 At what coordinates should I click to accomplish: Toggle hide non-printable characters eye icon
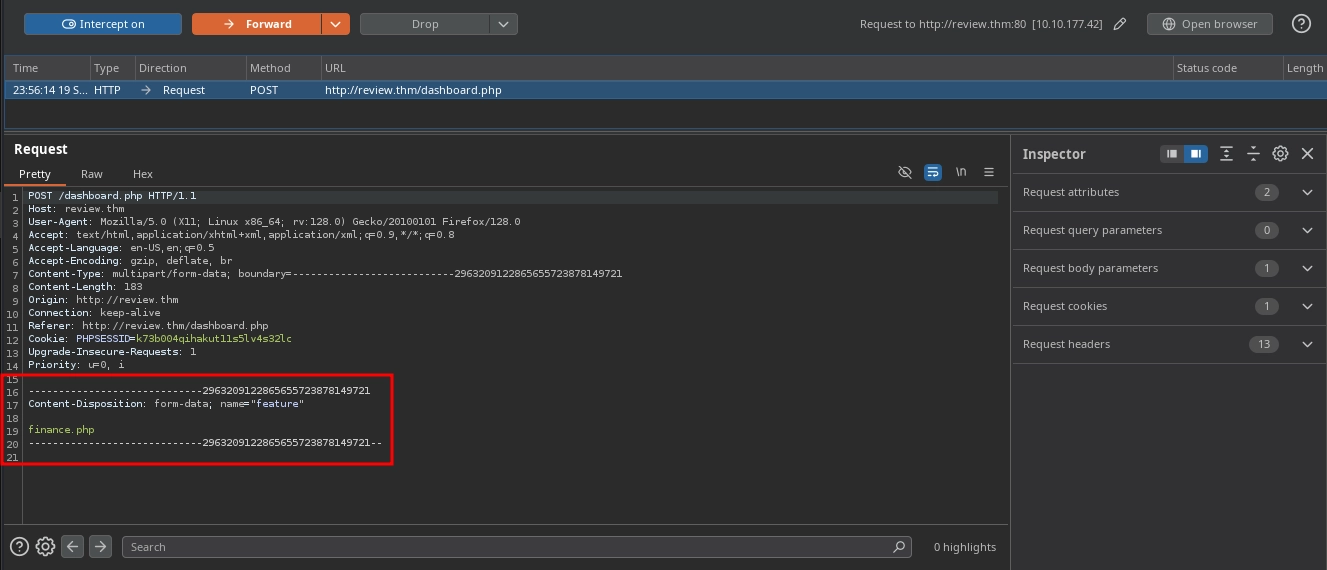point(905,172)
